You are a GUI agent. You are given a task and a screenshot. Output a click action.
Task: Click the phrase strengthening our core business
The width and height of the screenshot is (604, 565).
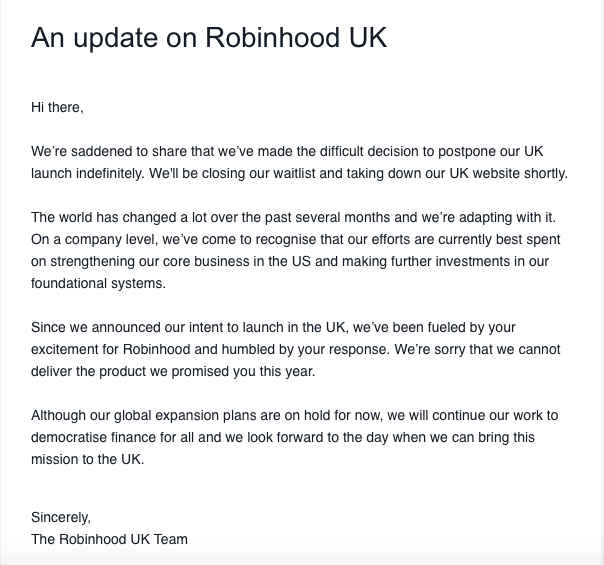[x=150, y=261]
